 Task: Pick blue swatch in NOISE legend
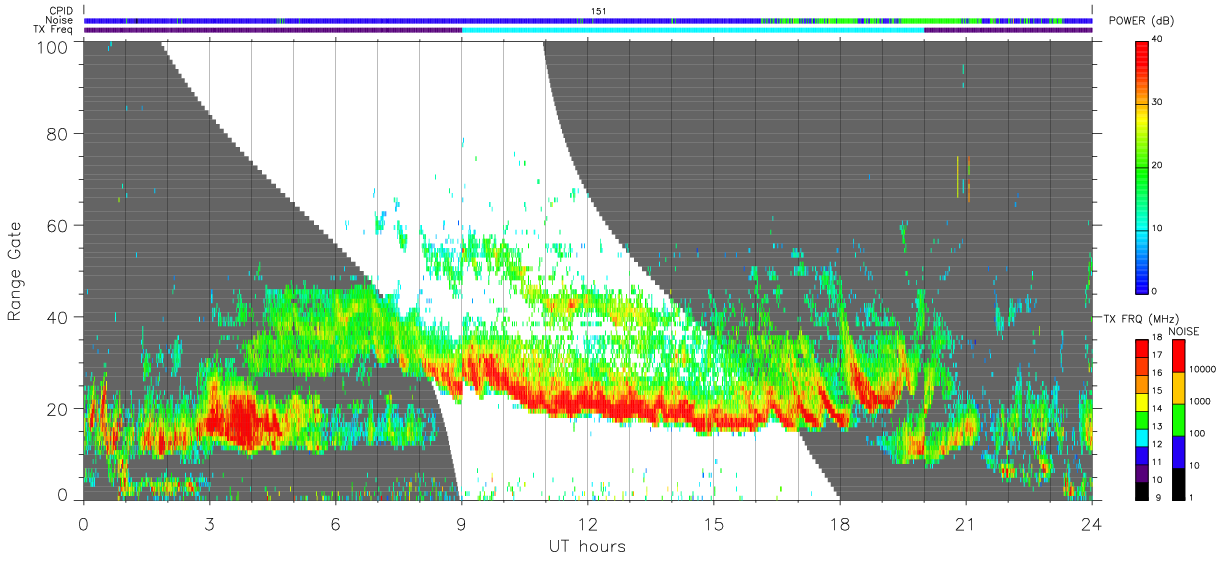click(1181, 451)
